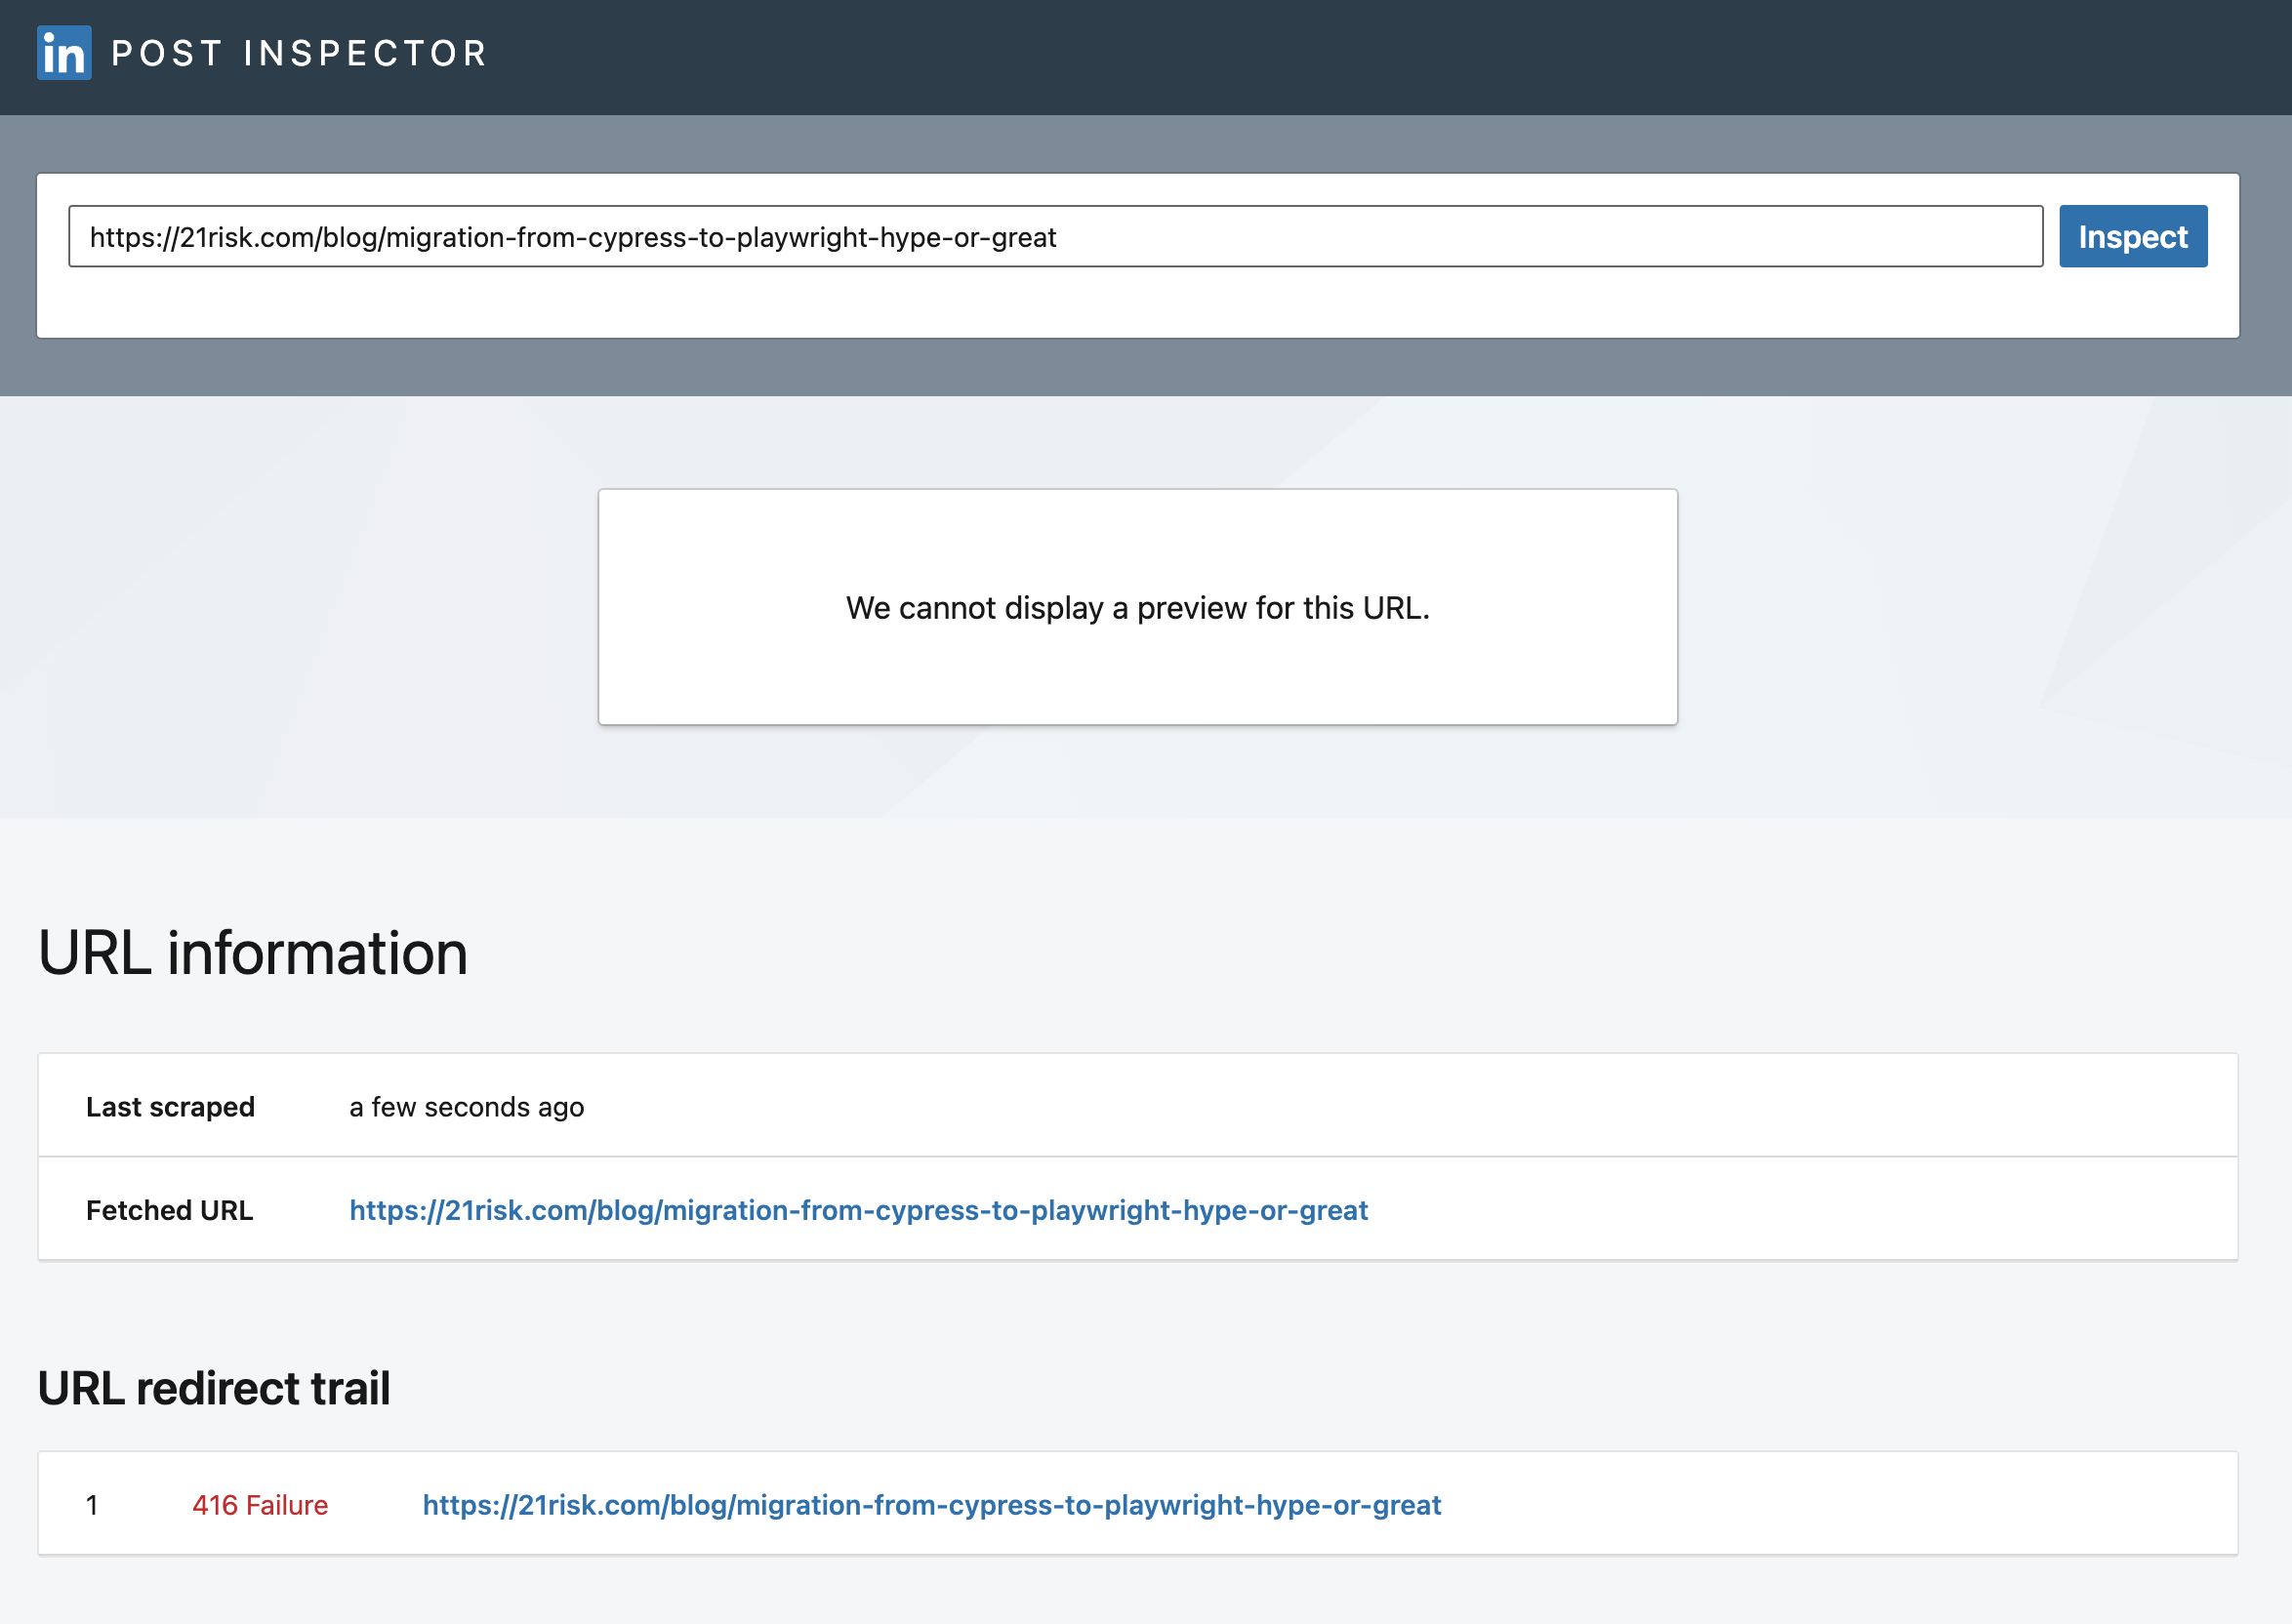The image size is (2292, 1624).
Task: Open the redirect trail URL link
Action: [x=931, y=1505]
